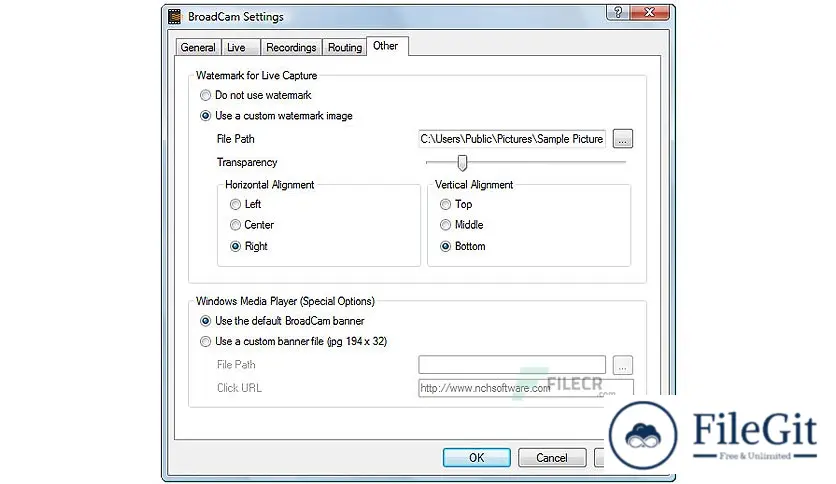Image resolution: width=836 pixels, height=484 pixels.
Task: Click the Click URL input field
Action: tap(526, 388)
